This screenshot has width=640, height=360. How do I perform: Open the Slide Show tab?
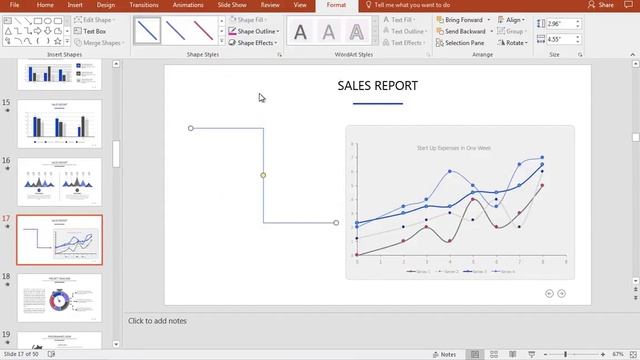(232, 5)
